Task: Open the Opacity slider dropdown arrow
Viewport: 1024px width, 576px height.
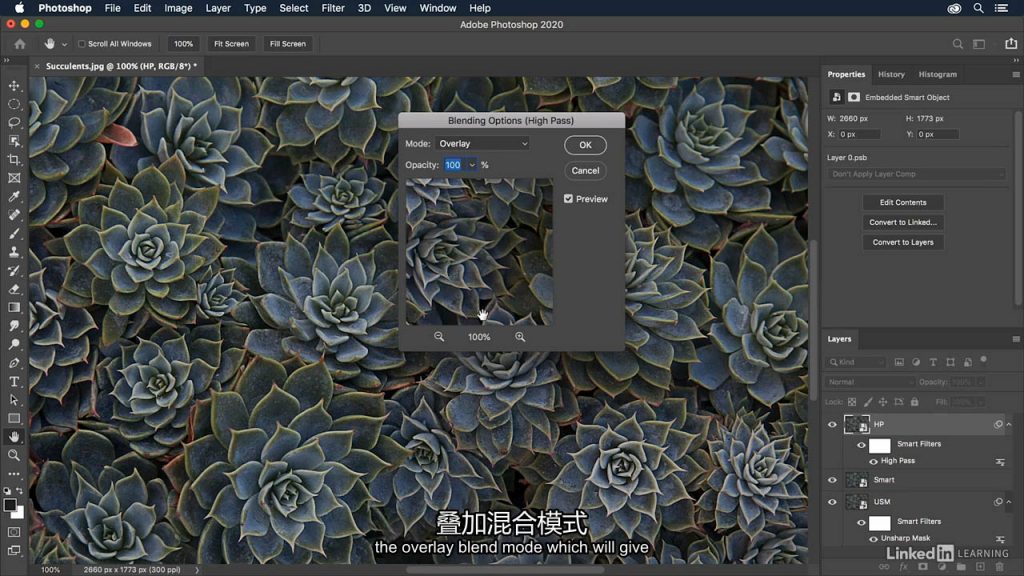Action: tap(472, 165)
